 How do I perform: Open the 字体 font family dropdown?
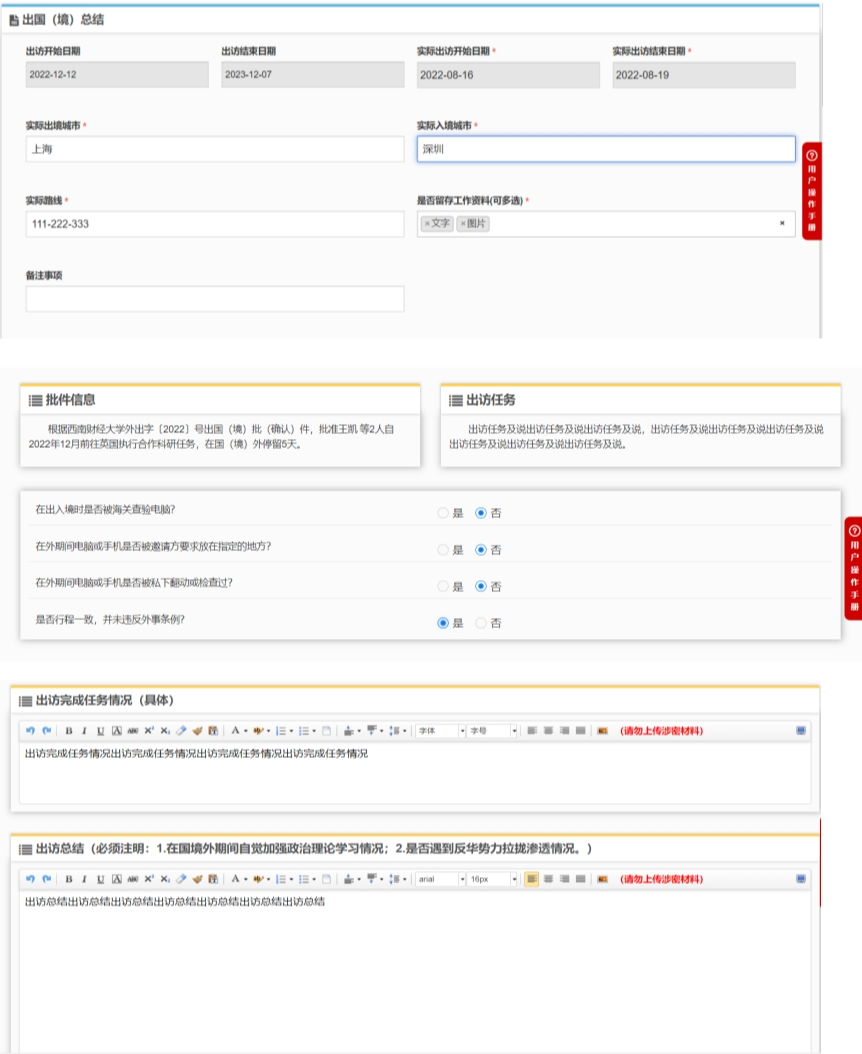(441, 731)
